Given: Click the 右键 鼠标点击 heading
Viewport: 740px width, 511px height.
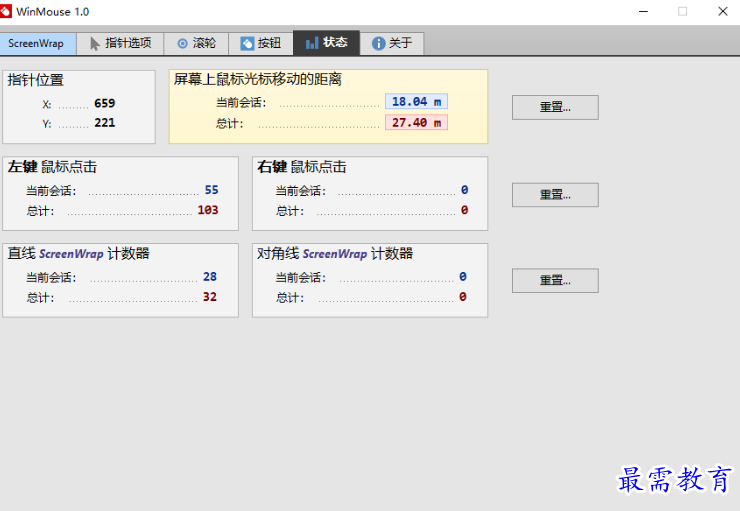Looking at the screenshot, I should [302, 167].
